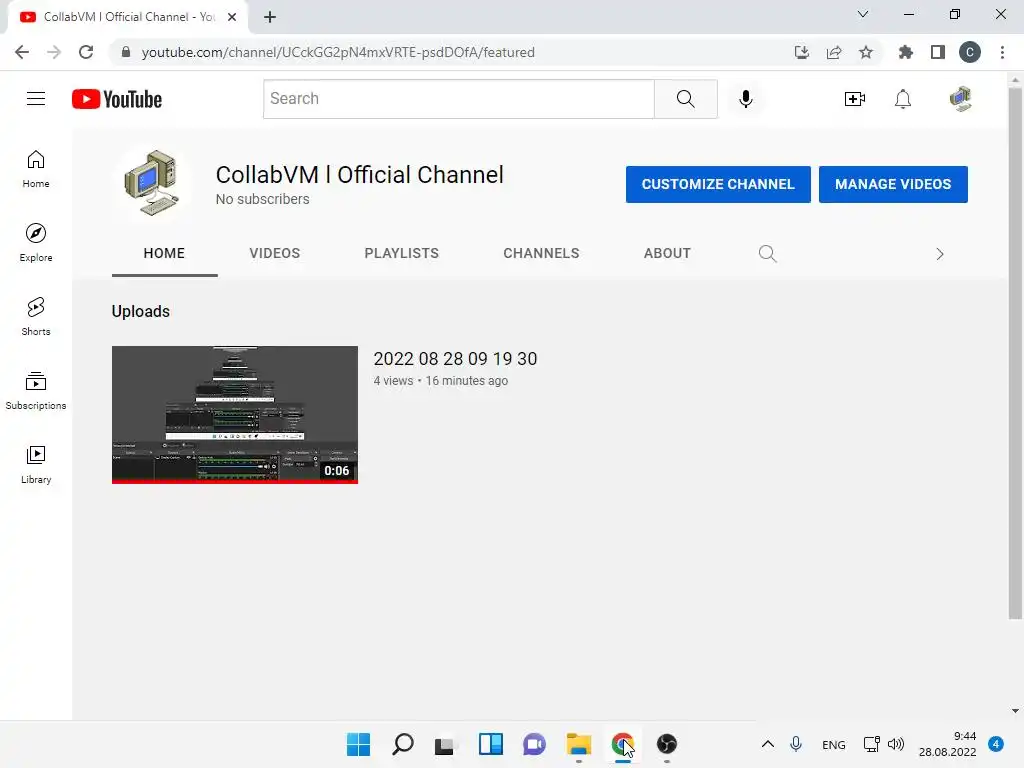
Task: Switch to the PLAYLISTS tab
Action: [401, 253]
